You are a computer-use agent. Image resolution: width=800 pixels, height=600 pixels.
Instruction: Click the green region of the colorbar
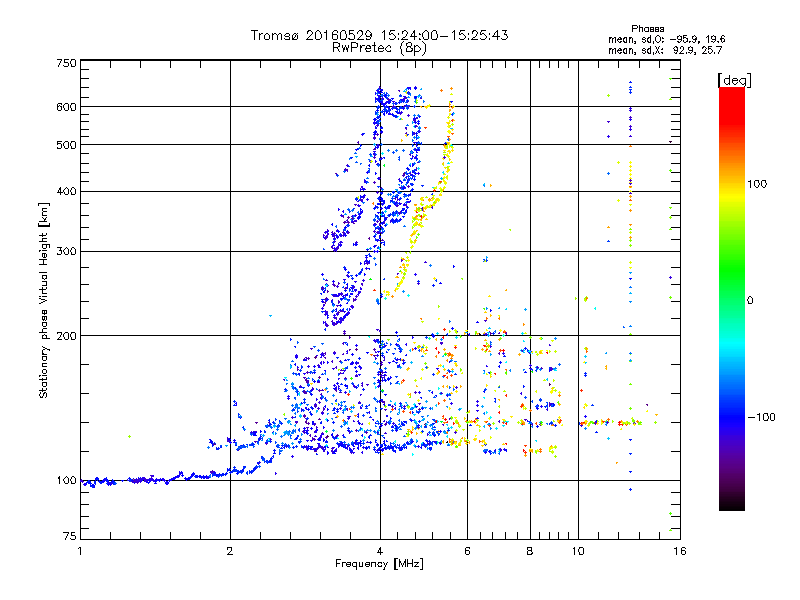[x=732, y=270]
